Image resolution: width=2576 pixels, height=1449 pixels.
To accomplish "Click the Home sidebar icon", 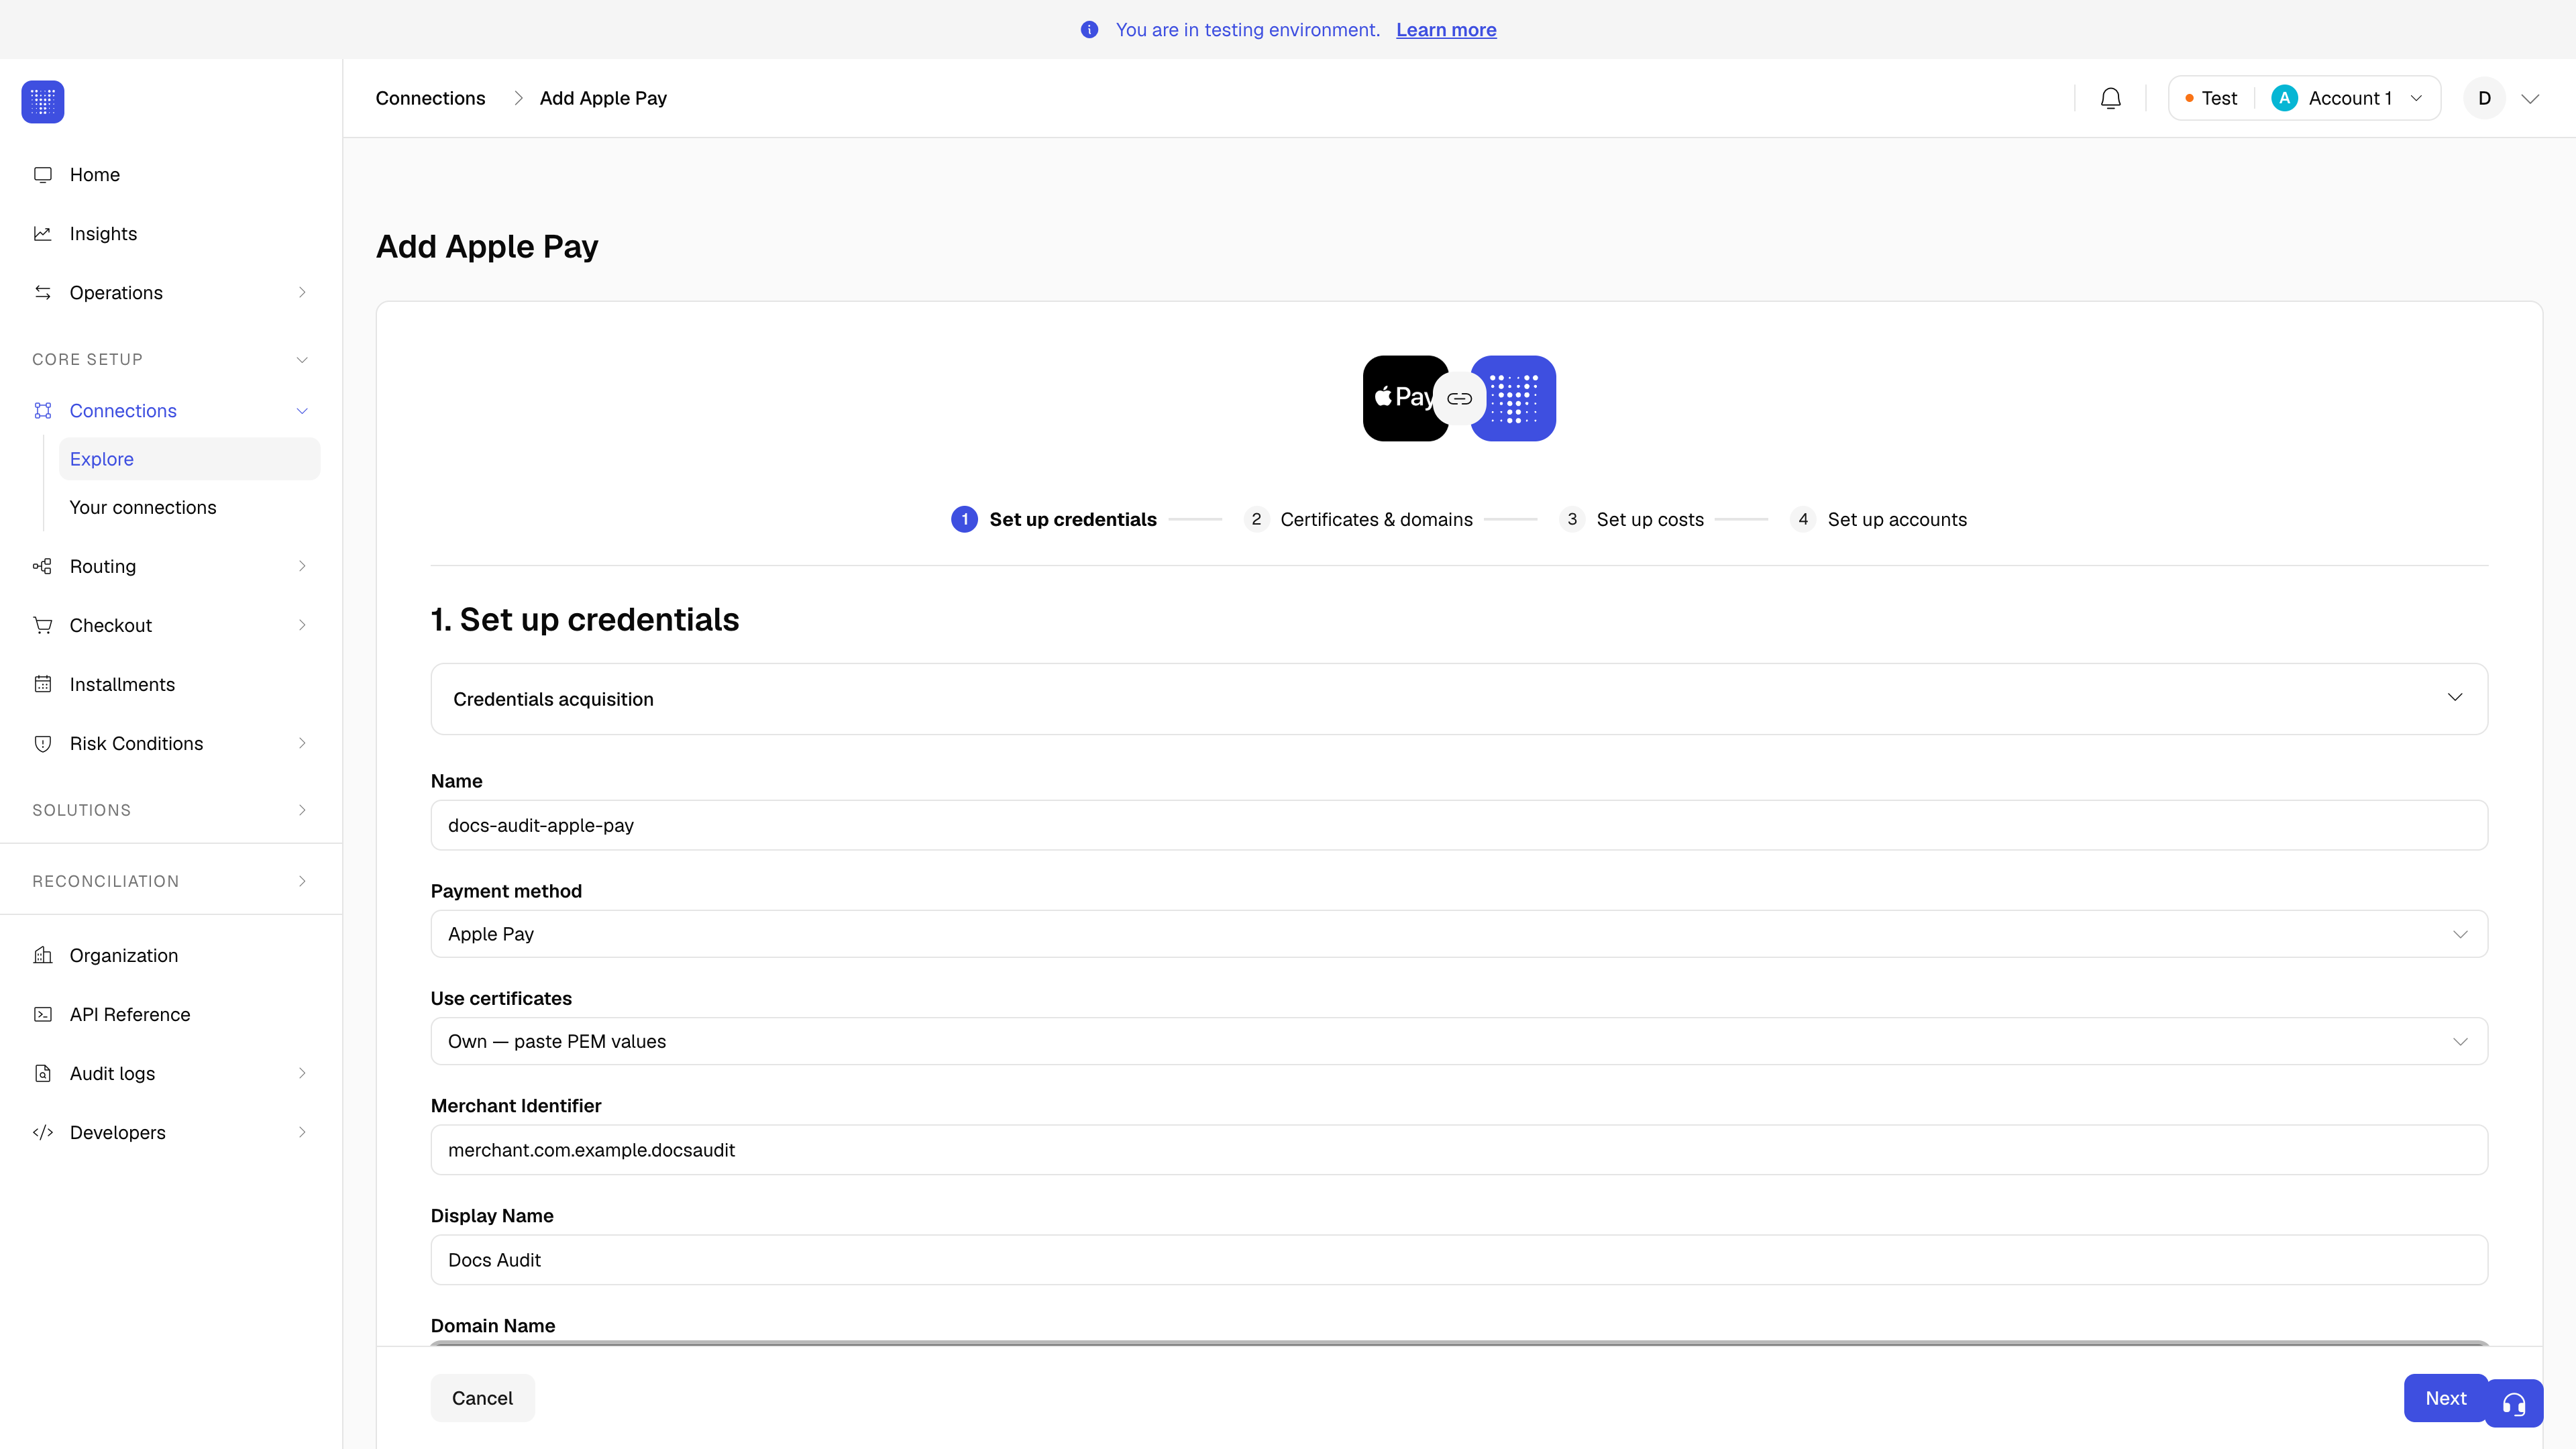I will coord(43,175).
